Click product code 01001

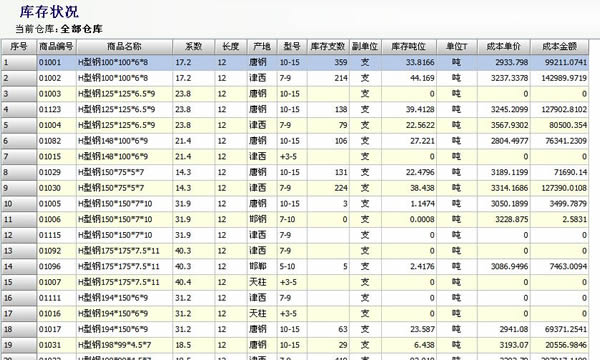coord(50,62)
